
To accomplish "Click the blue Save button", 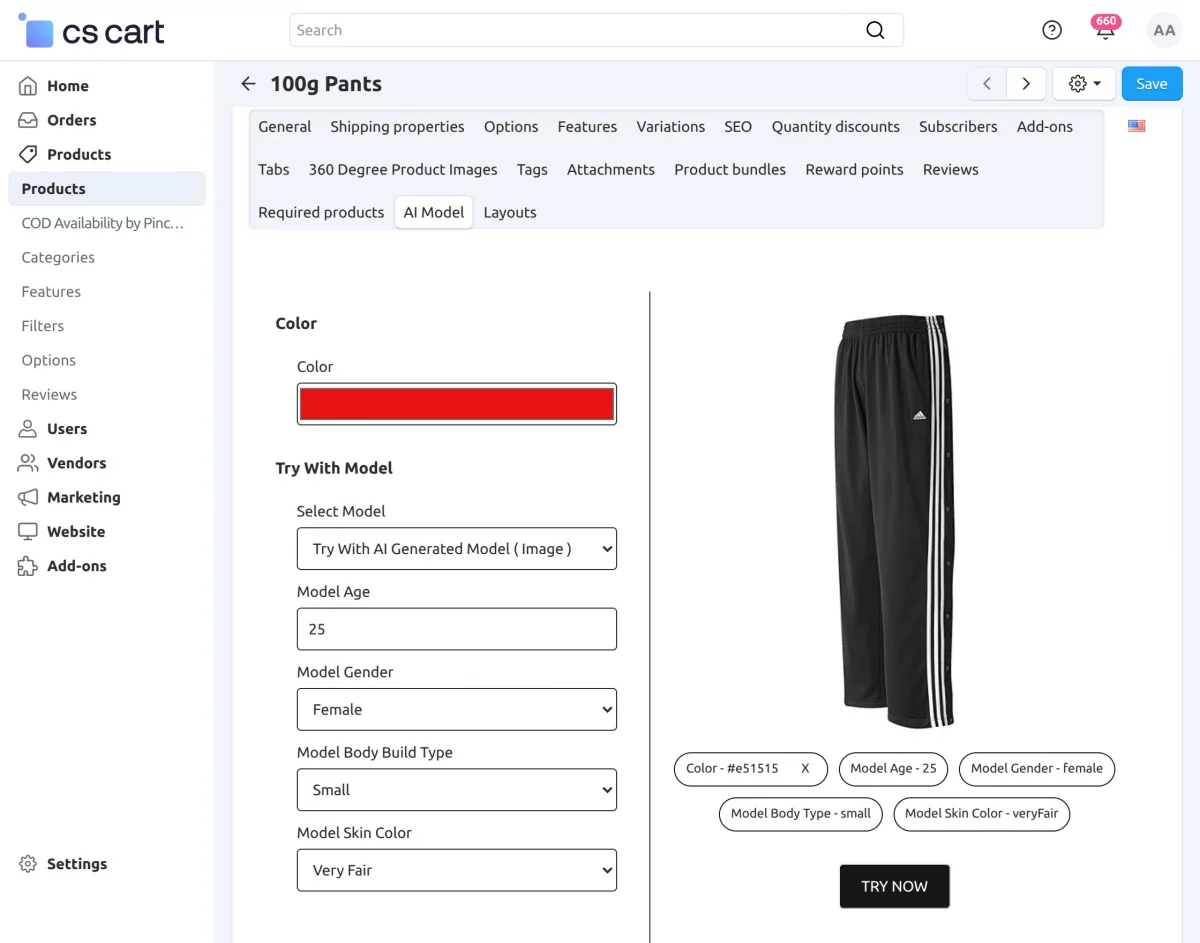I will coord(1152,84).
